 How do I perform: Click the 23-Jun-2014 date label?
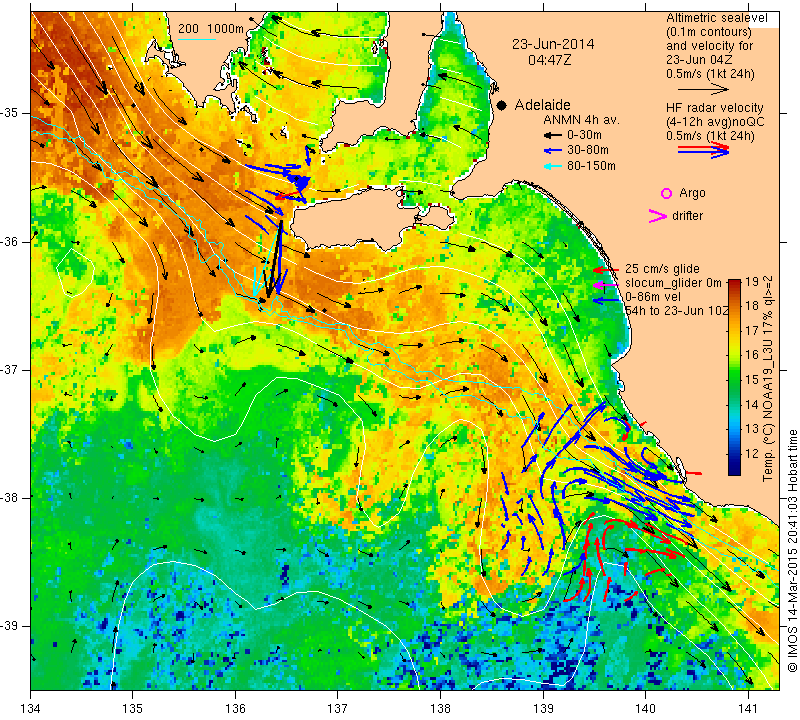point(553,44)
